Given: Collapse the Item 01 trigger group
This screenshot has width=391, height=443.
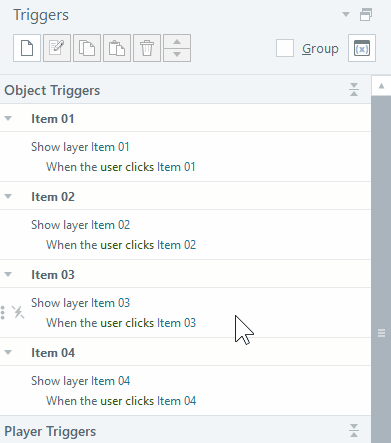Looking at the screenshot, I should point(8,118).
